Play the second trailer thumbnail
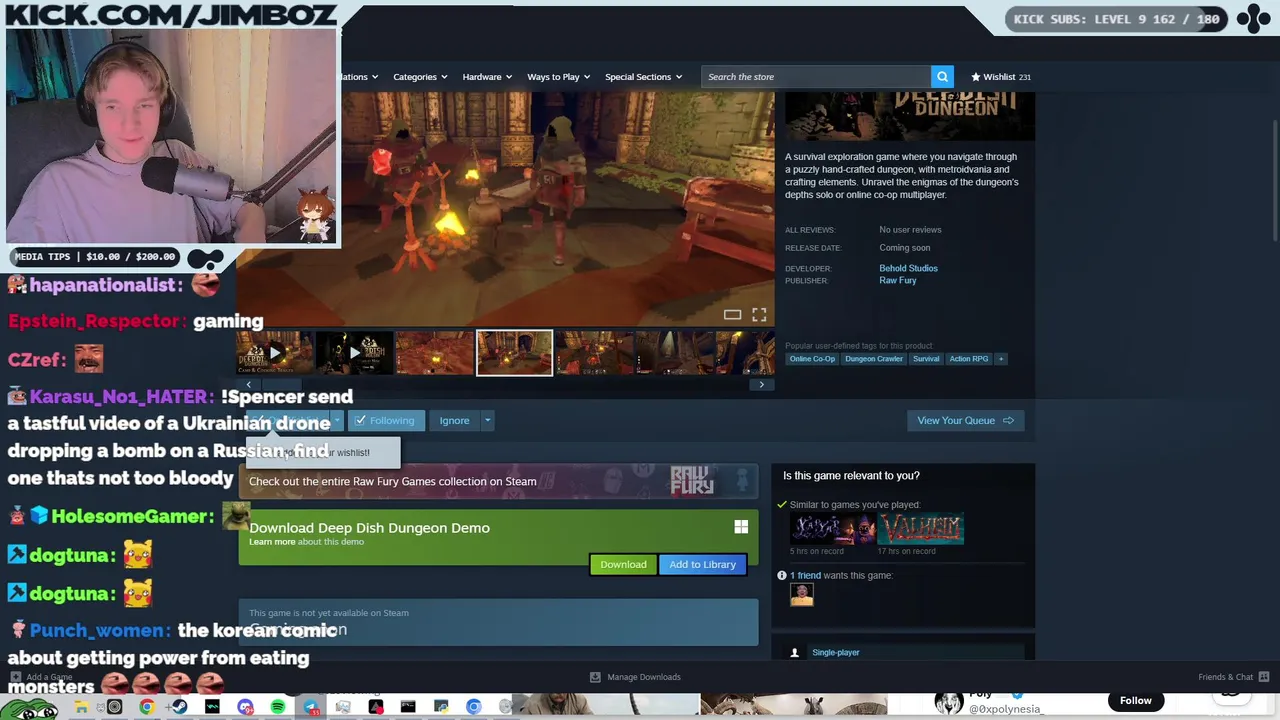The height and width of the screenshot is (720, 1280). click(x=354, y=353)
